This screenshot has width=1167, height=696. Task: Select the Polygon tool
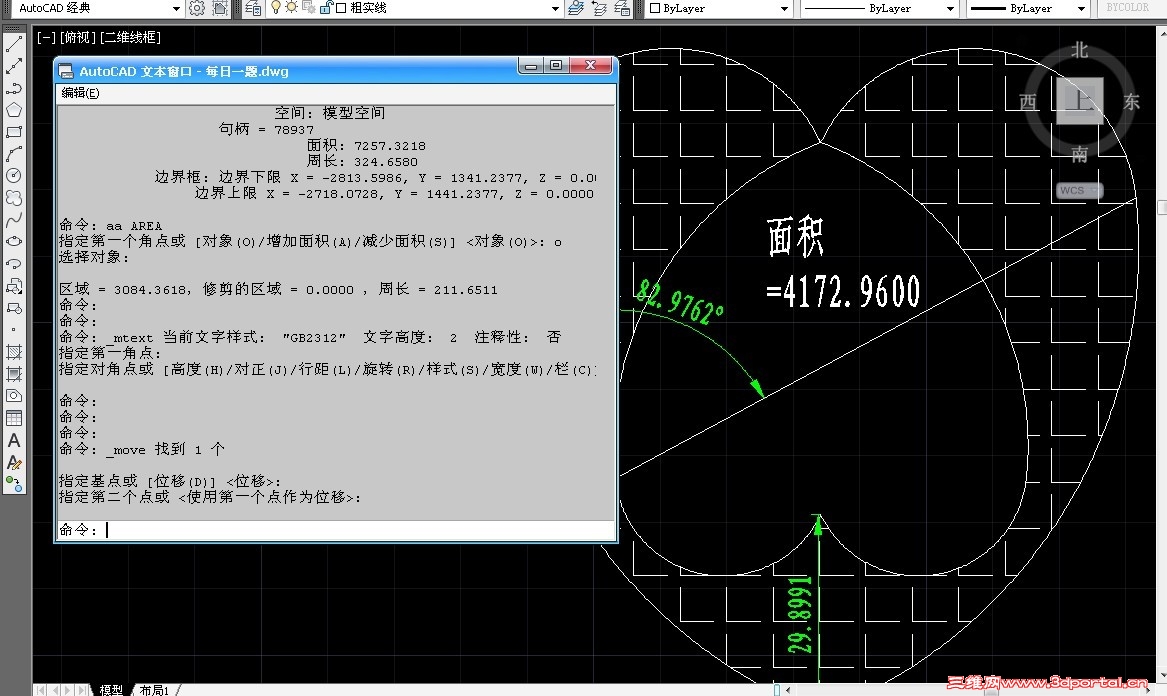[x=13, y=110]
